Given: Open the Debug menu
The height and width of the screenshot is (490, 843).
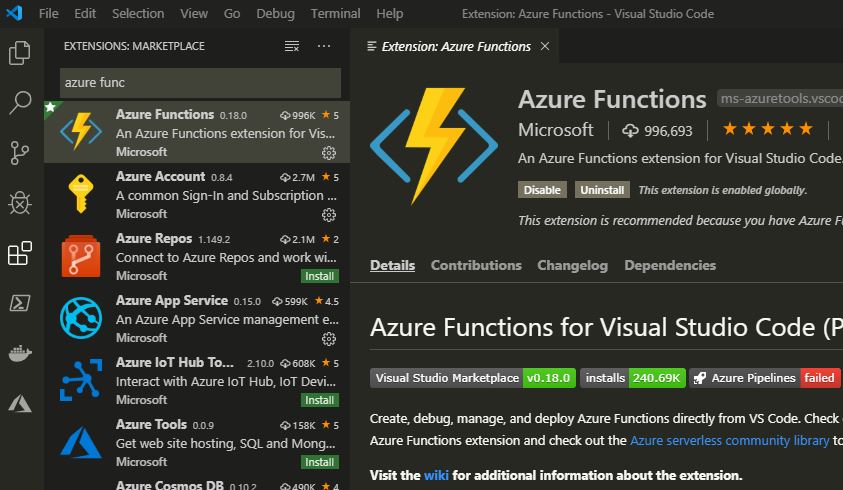Looking at the screenshot, I should click(275, 13).
